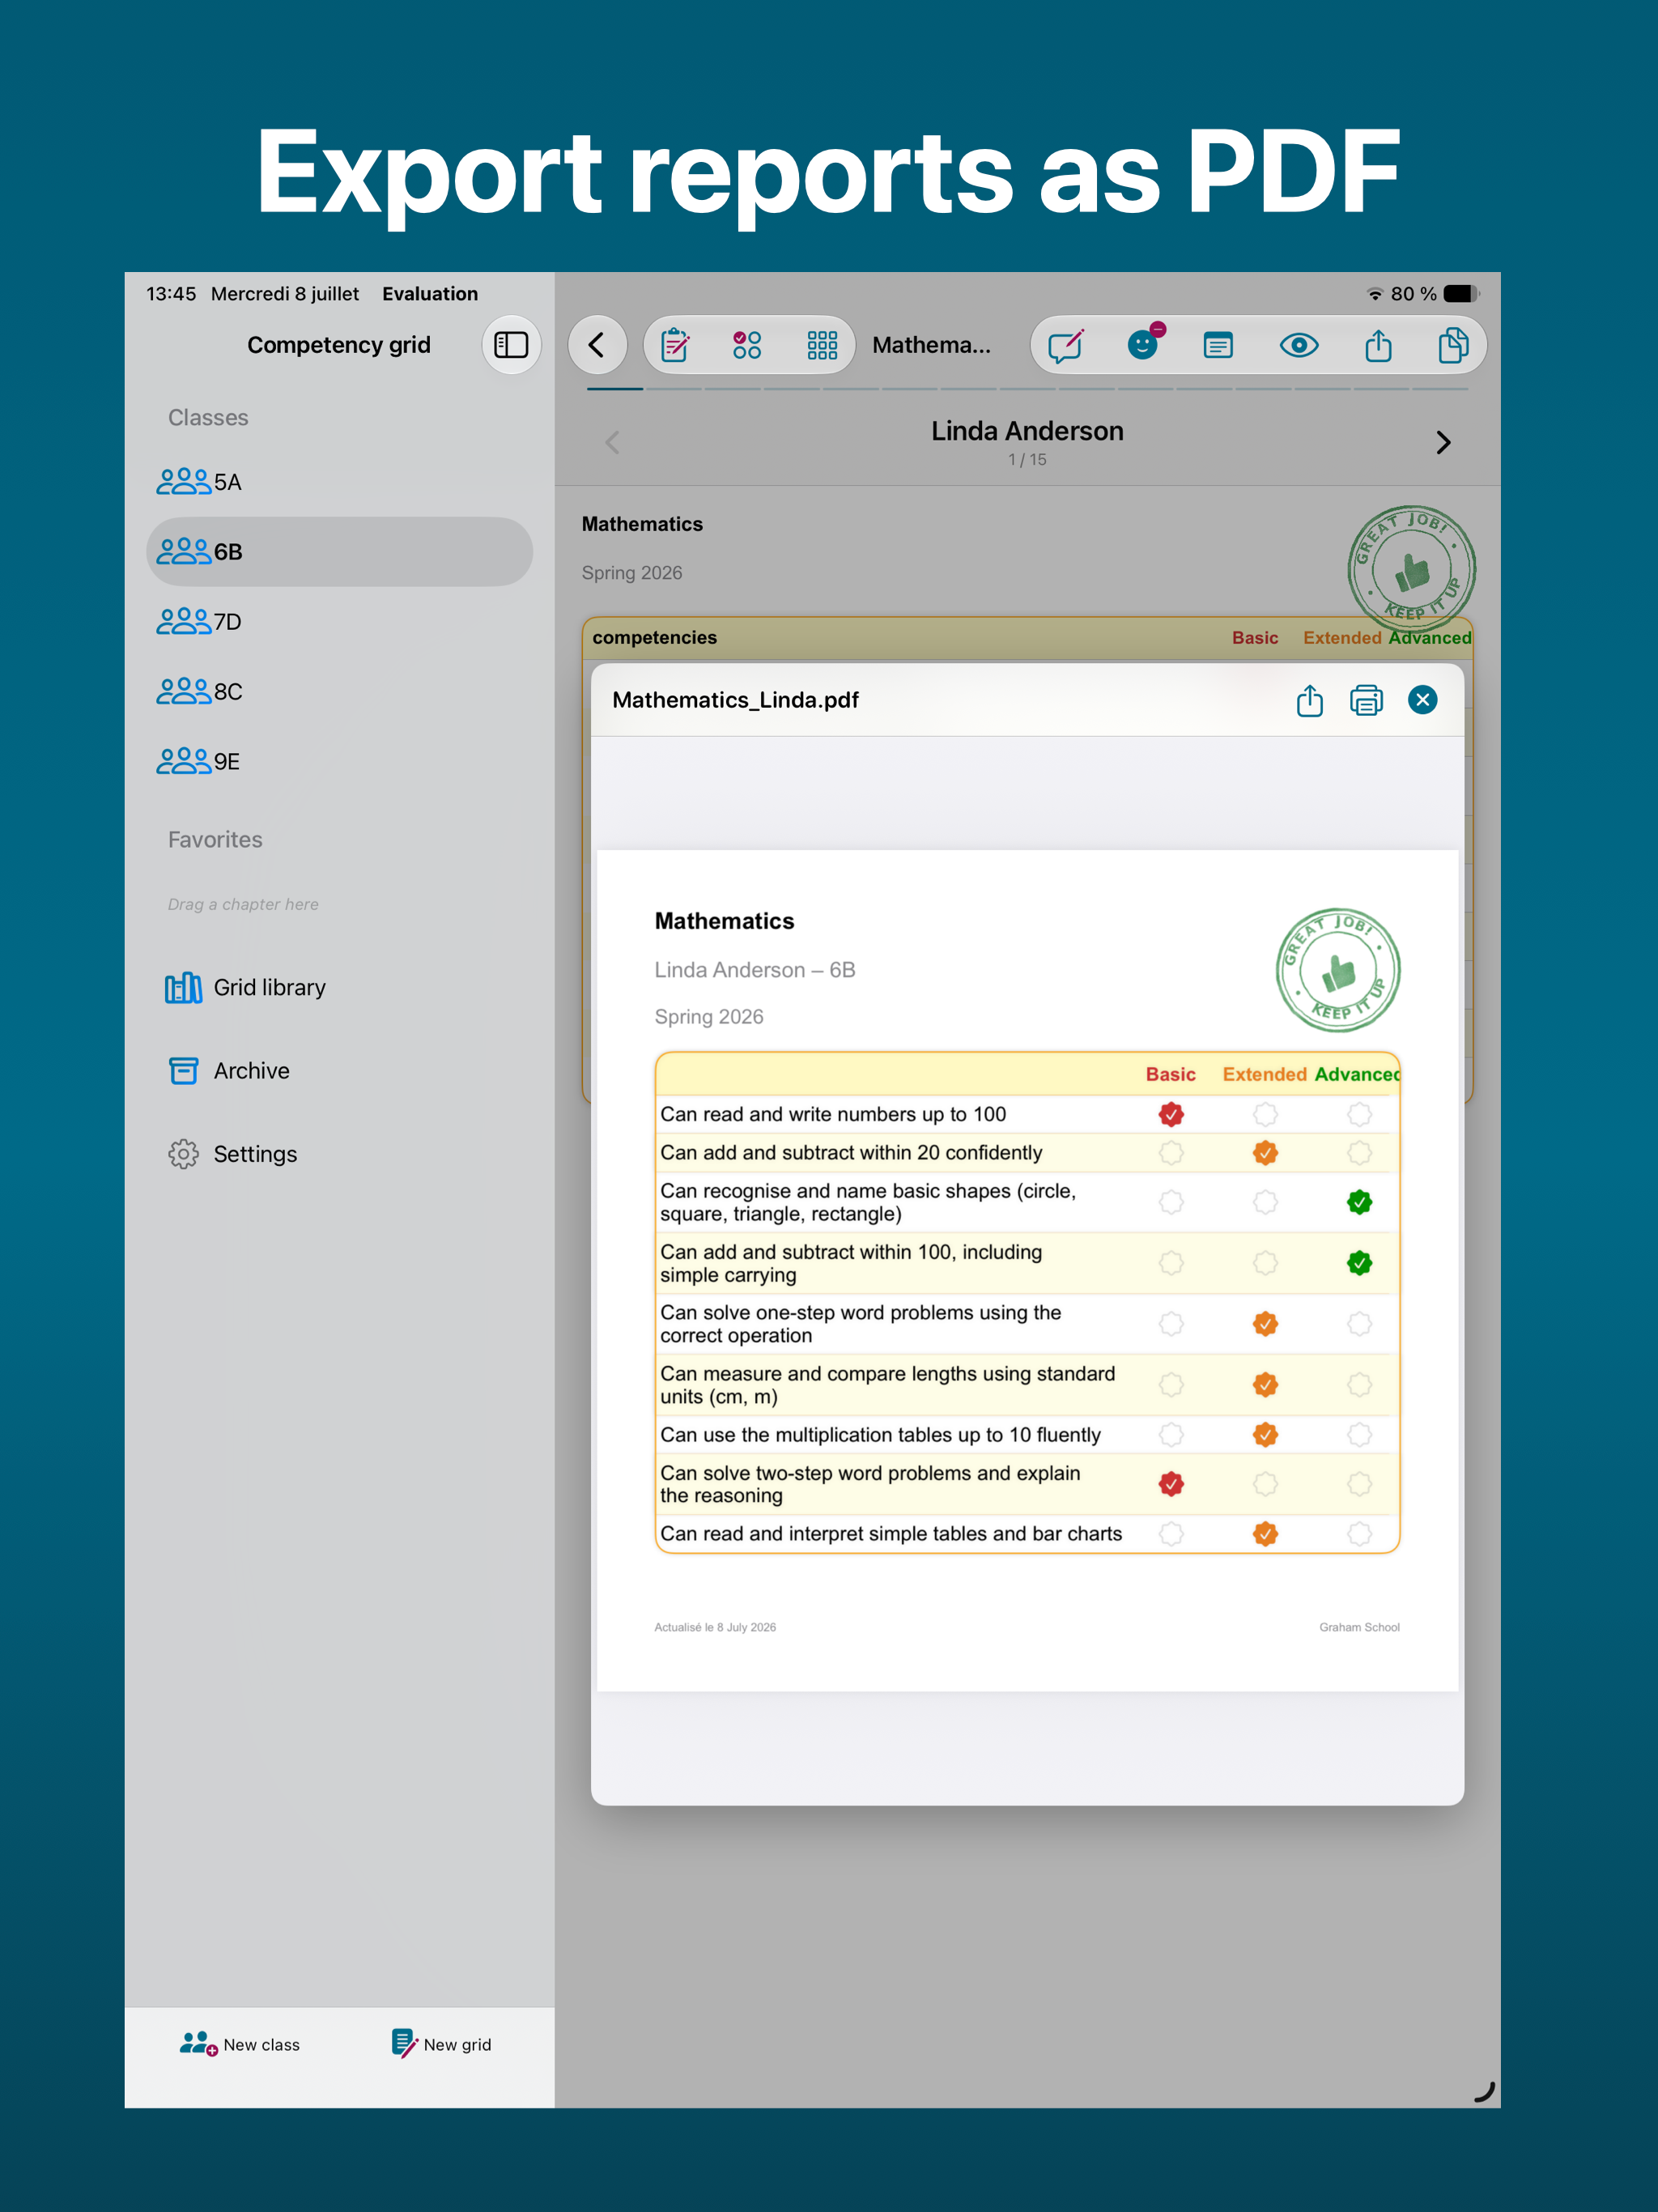The width and height of the screenshot is (1658, 2212).
Task: Open the Grid library
Action: tap(246, 988)
